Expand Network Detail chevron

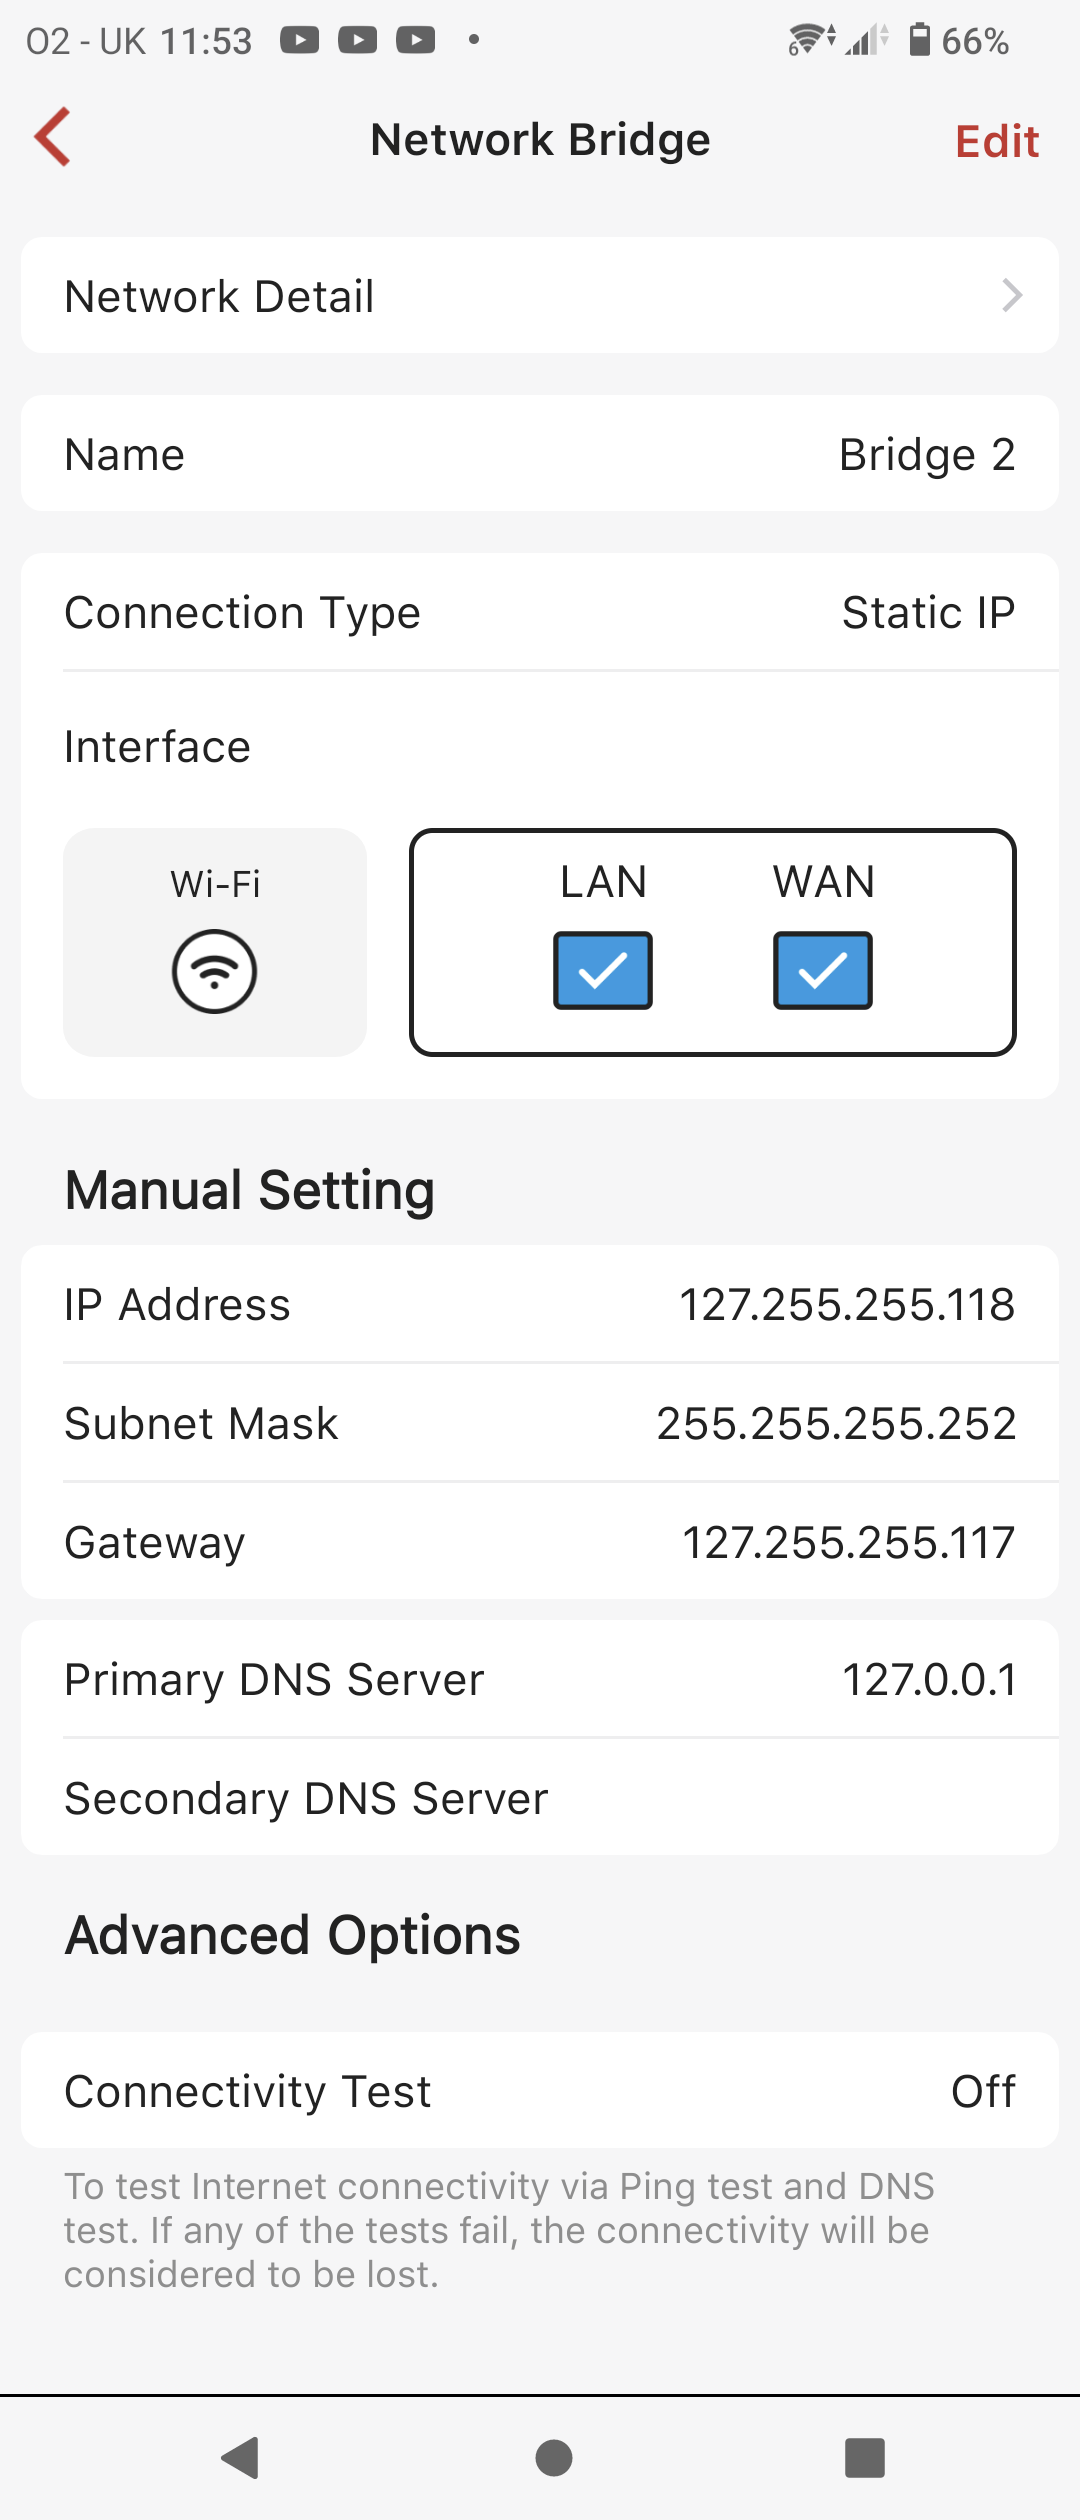pyautogui.click(x=1012, y=296)
